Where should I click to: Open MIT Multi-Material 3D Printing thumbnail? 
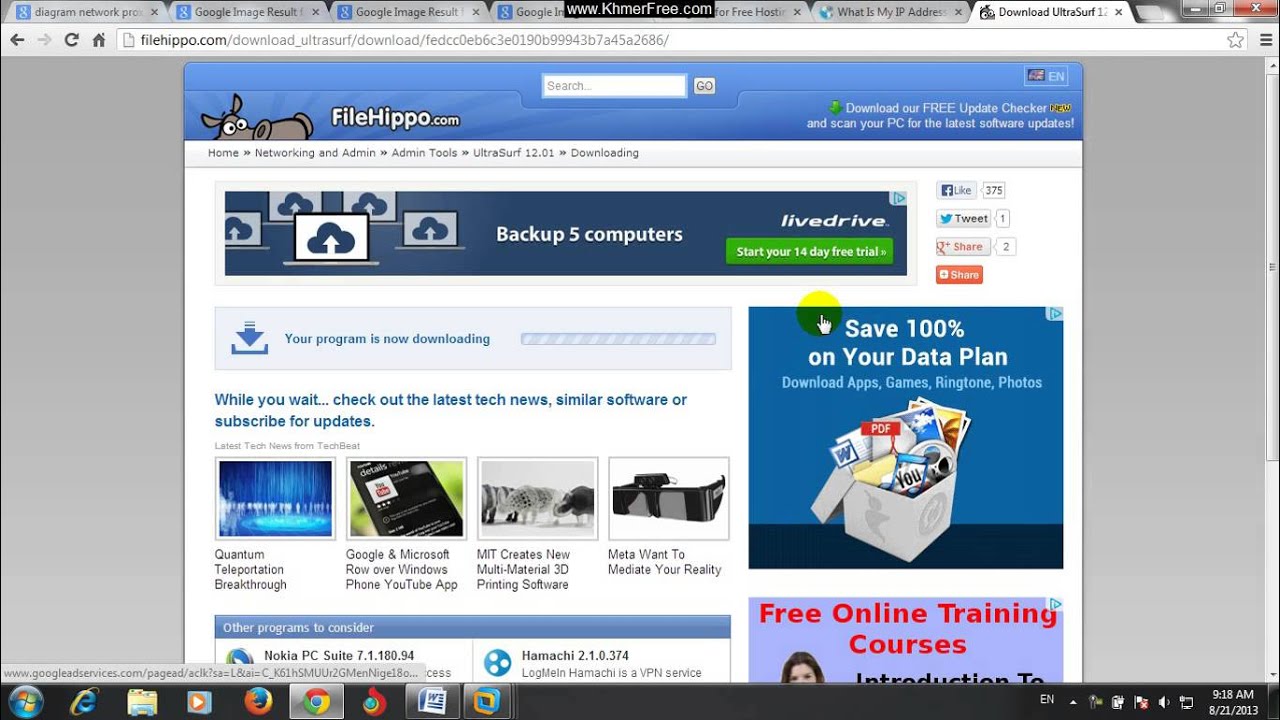pyautogui.click(x=537, y=498)
